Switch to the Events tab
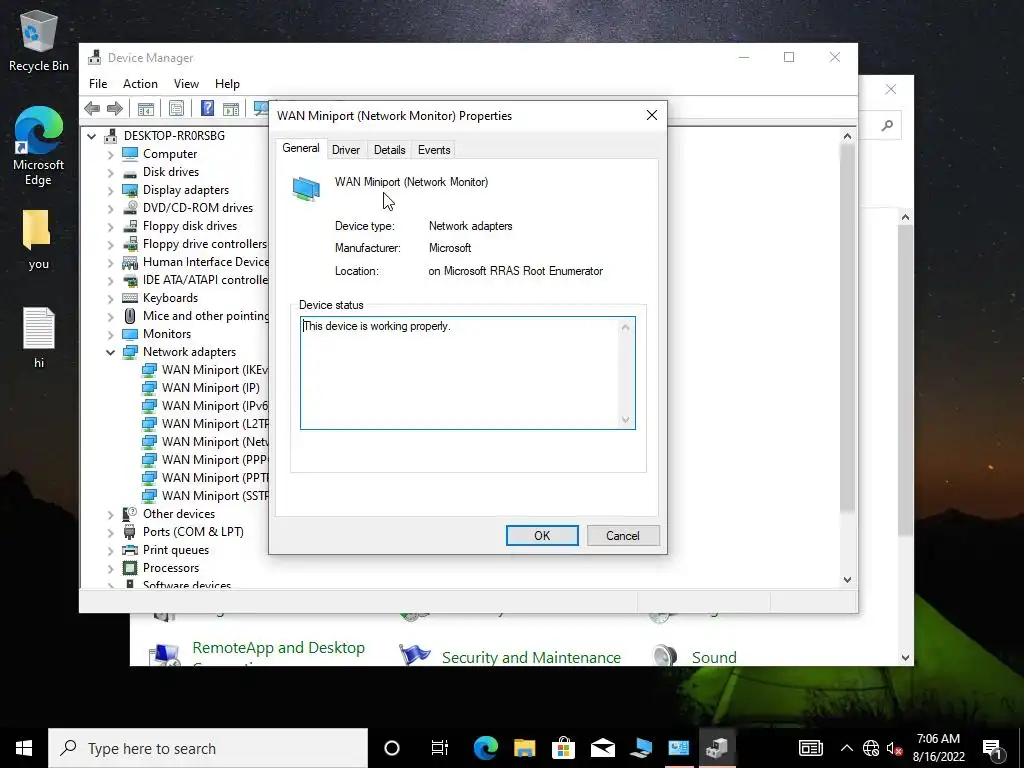 [434, 150]
